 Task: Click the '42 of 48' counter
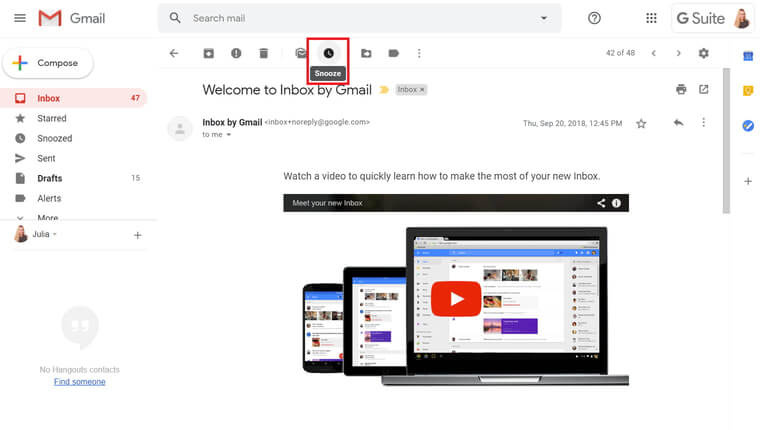pyautogui.click(x=620, y=53)
